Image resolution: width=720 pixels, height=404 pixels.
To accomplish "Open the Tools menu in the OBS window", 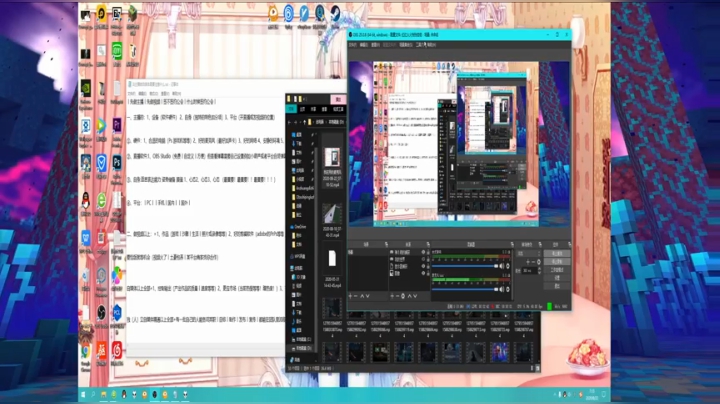I will (419, 45).
